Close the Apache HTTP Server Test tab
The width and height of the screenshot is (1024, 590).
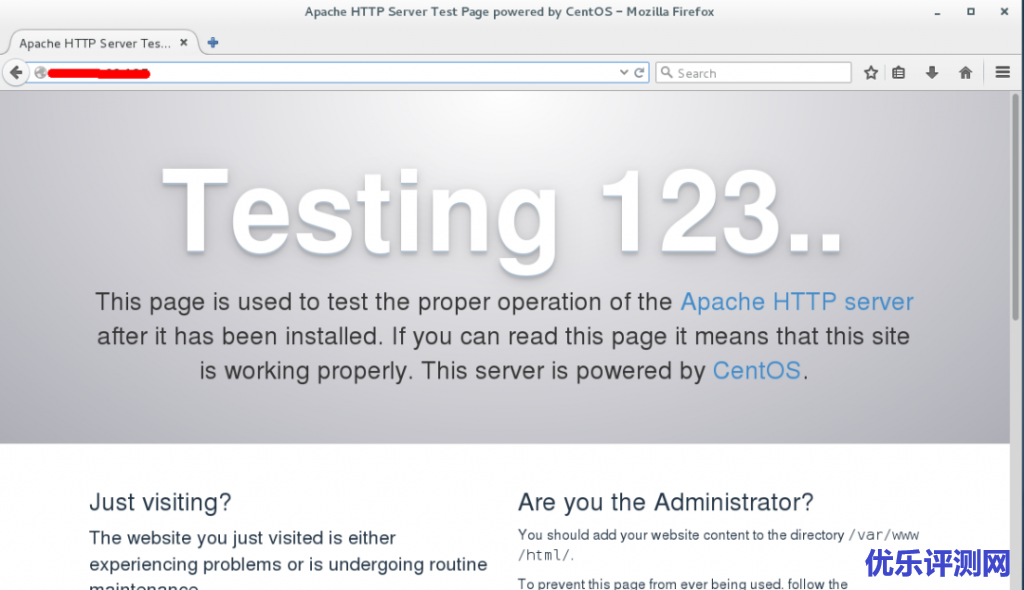pyautogui.click(x=183, y=43)
